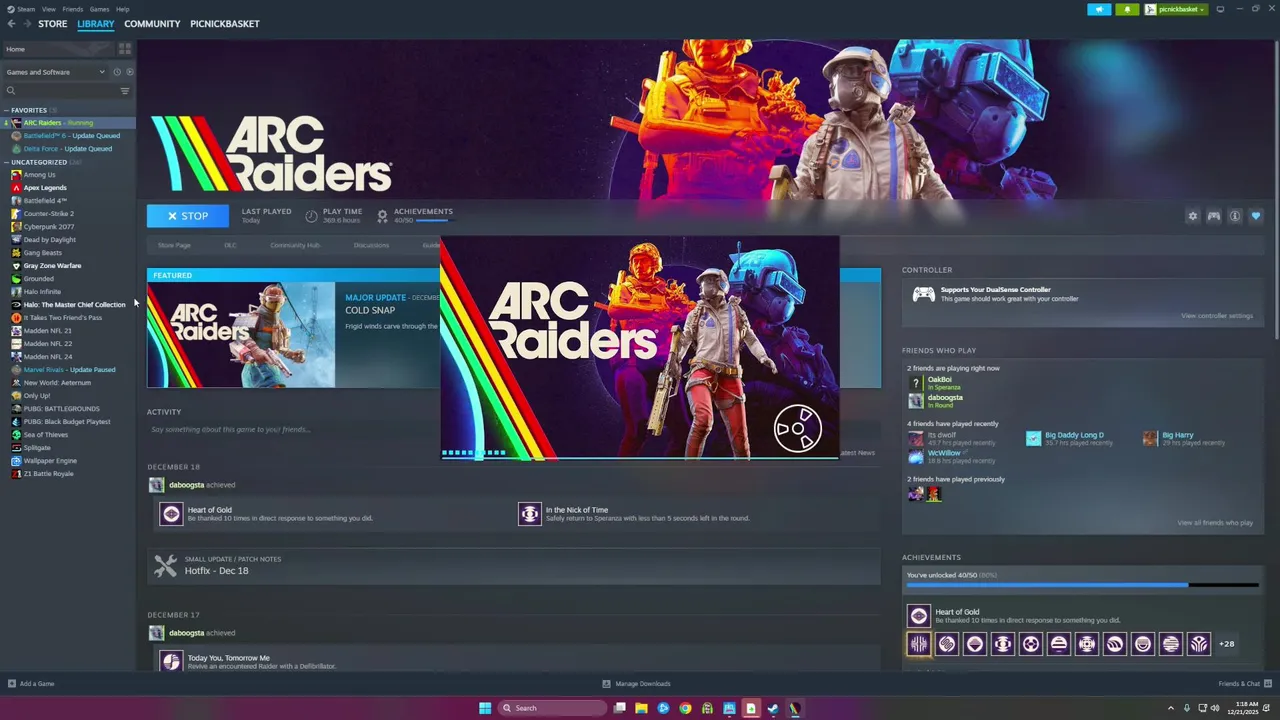Open controller layout icon
The height and width of the screenshot is (720, 1280).
[x=1214, y=216]
